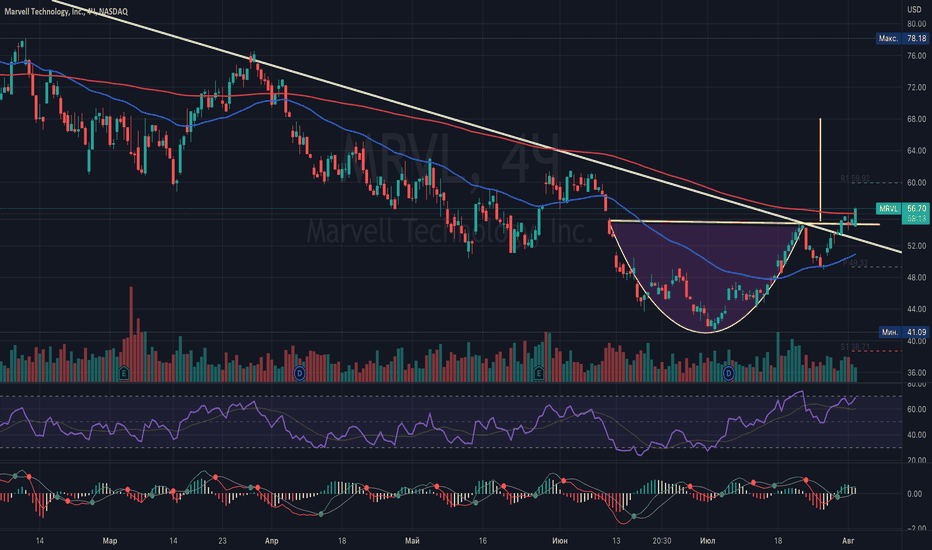Select the vertical yellow target line
This screenshot has height=550, width=932.
(x=820, y=169)
